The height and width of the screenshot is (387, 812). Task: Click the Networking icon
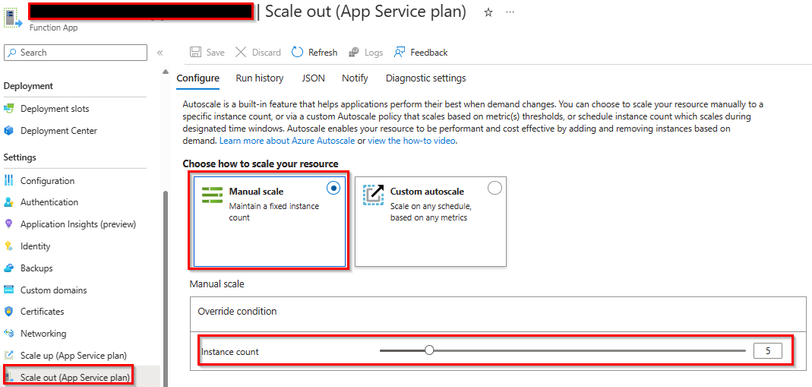click(x=9, y=333)
